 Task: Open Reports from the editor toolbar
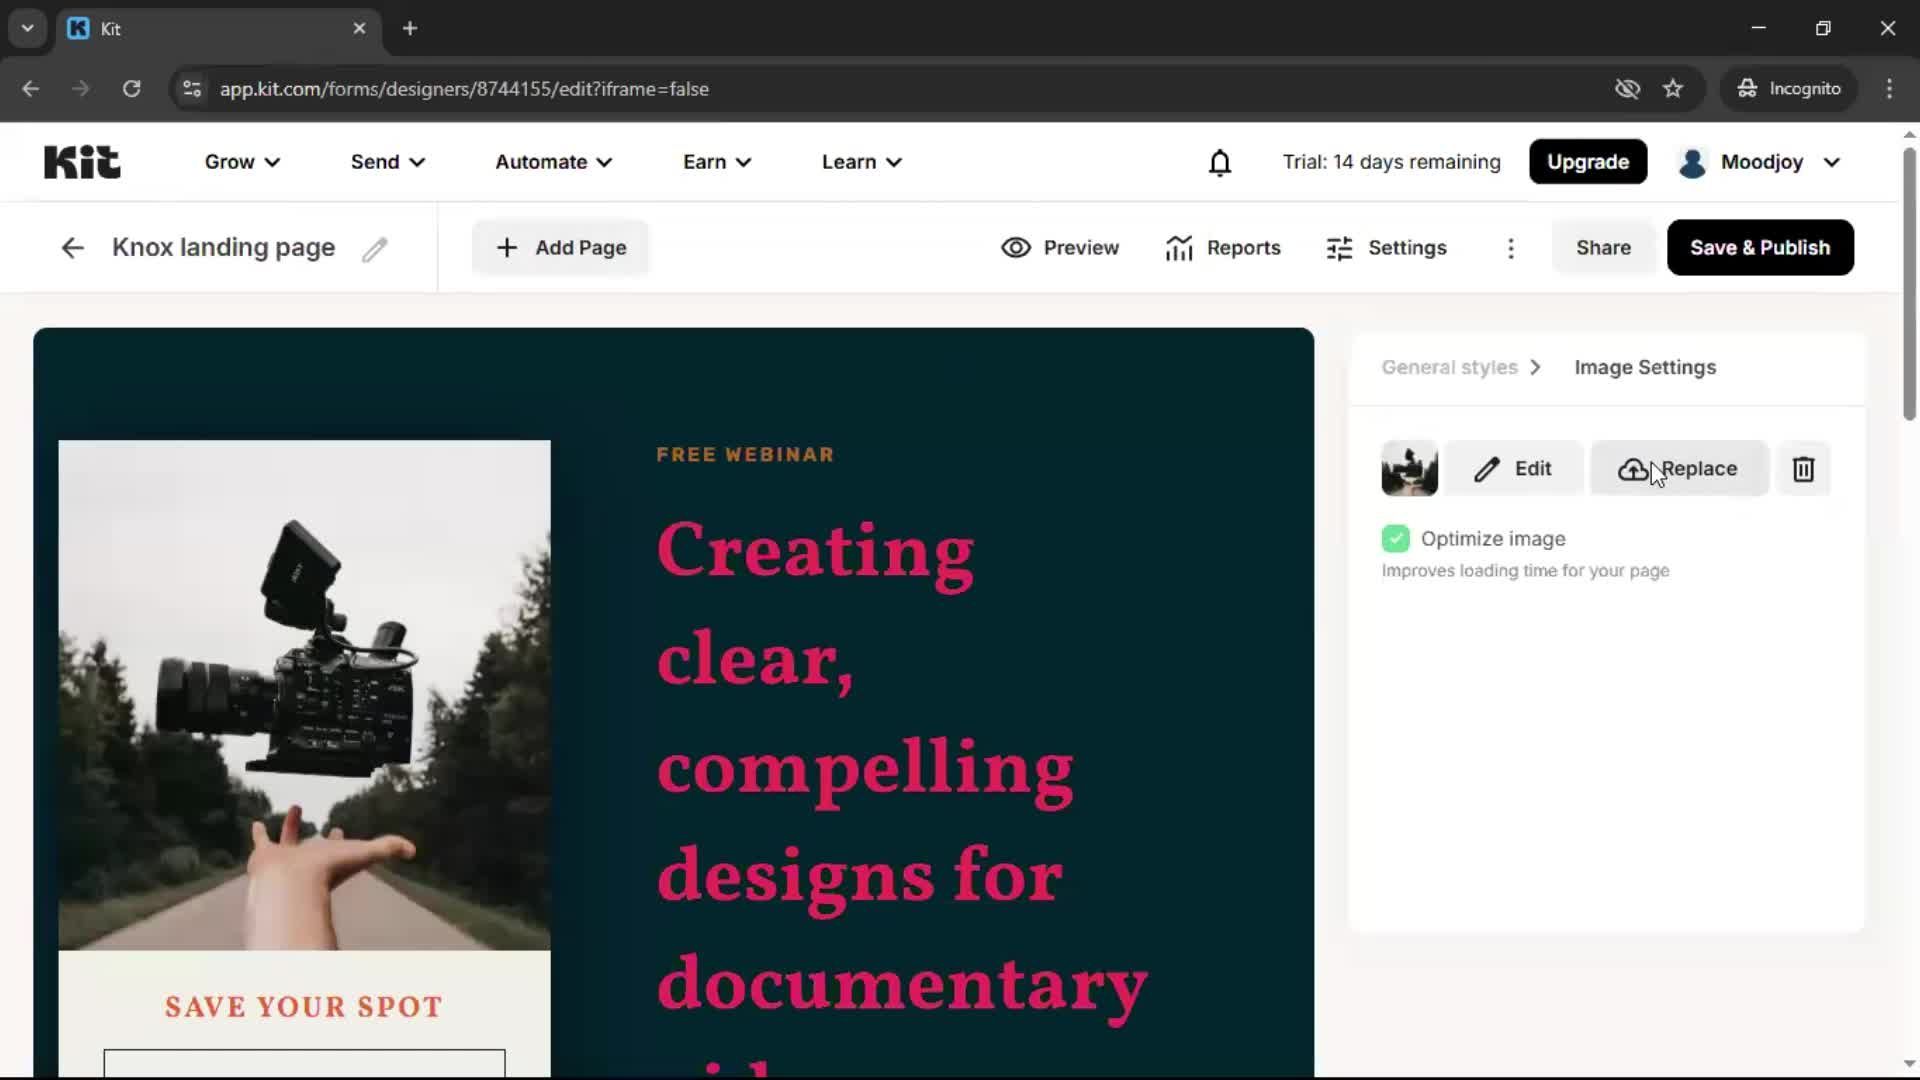(1223, 247)
